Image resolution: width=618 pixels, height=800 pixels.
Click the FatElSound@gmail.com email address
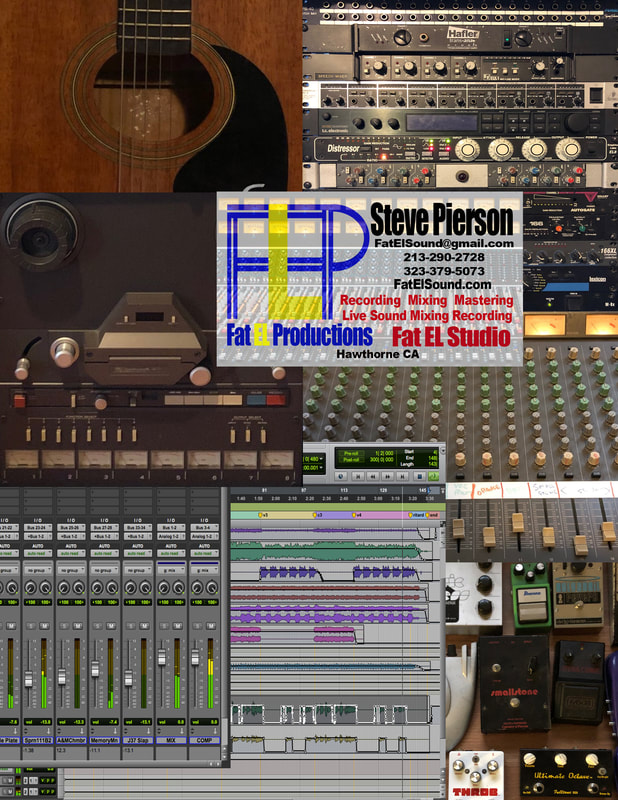tap(444, 243)
